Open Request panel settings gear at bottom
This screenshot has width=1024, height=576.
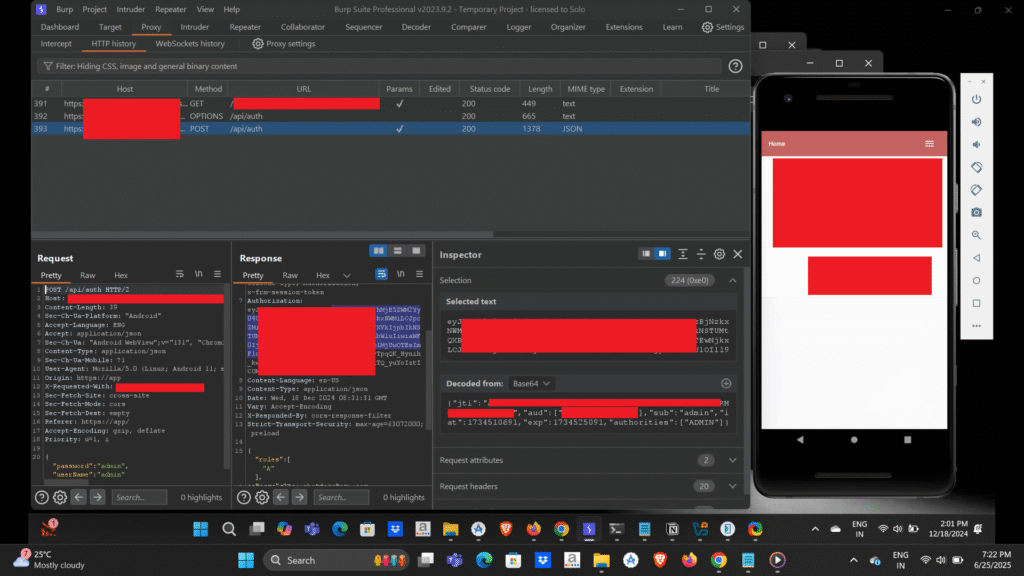(60, 497)
